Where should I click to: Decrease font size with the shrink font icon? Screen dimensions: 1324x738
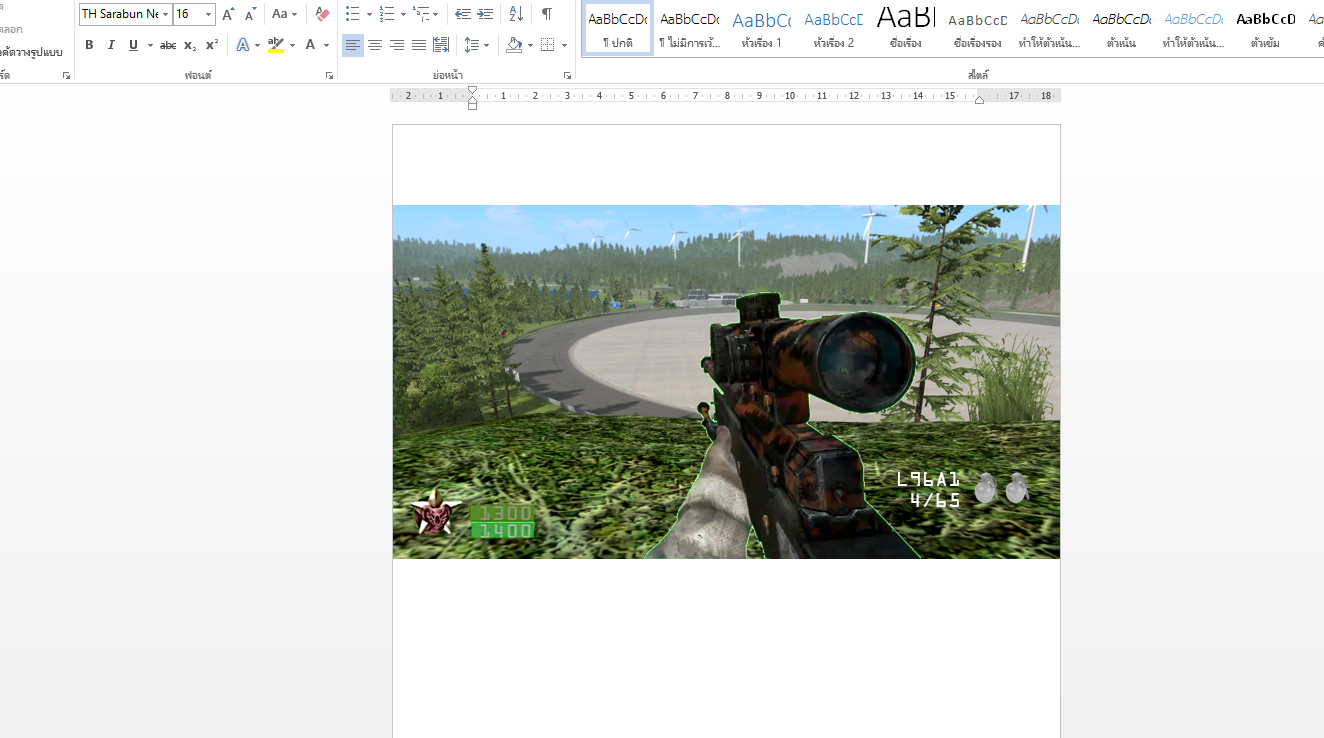250,14
